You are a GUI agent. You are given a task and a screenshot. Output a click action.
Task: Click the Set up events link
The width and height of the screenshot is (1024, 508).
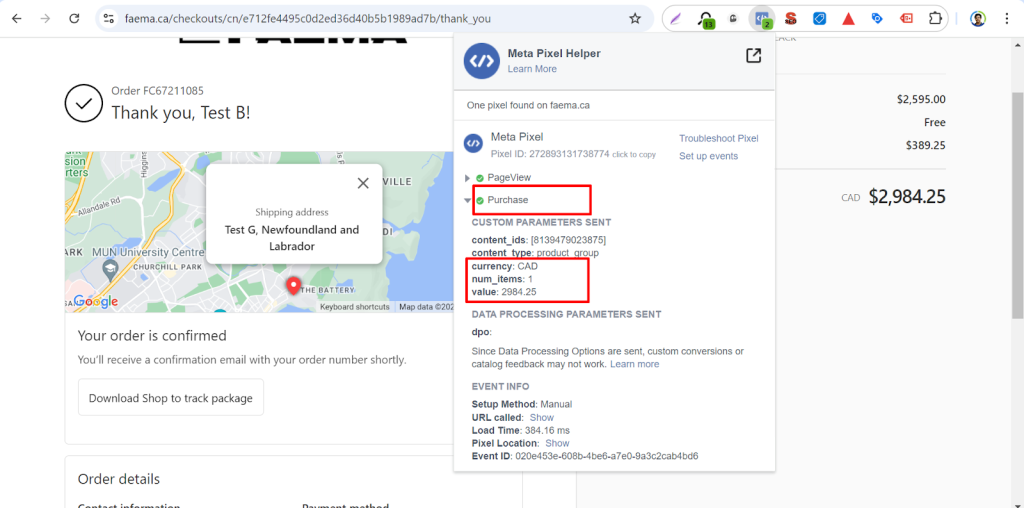708,156
